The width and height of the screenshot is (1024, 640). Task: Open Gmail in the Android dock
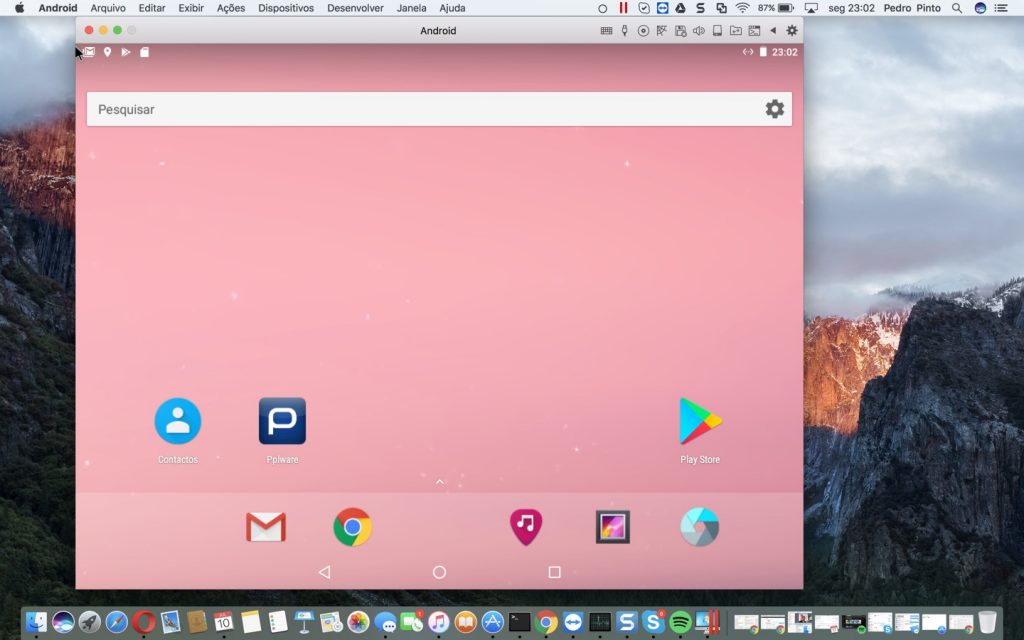pos(266,527)
